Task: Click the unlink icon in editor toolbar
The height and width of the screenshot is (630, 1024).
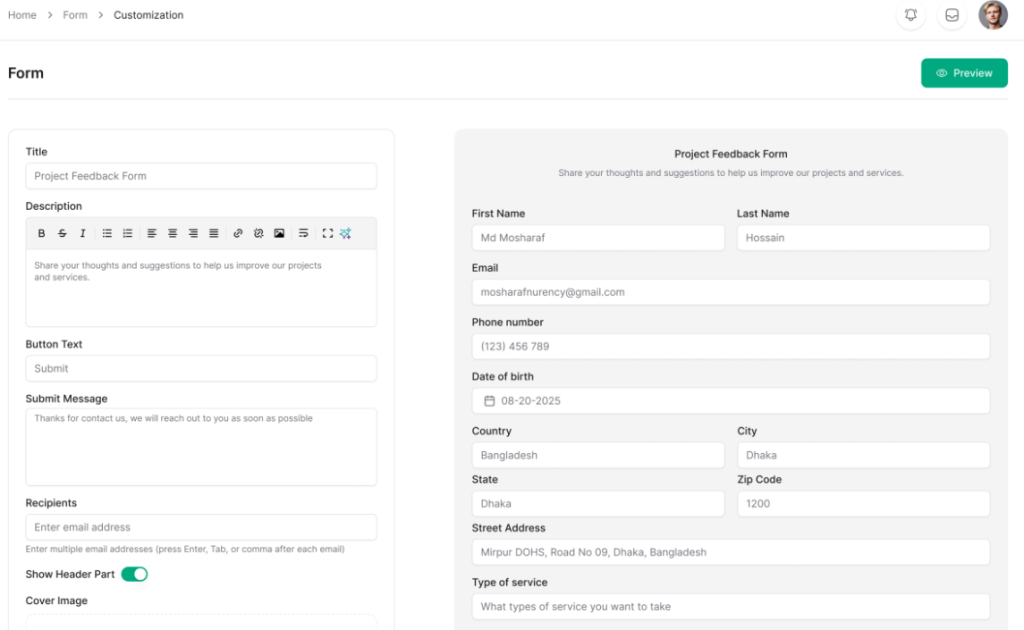Action: tap(258, 233)
